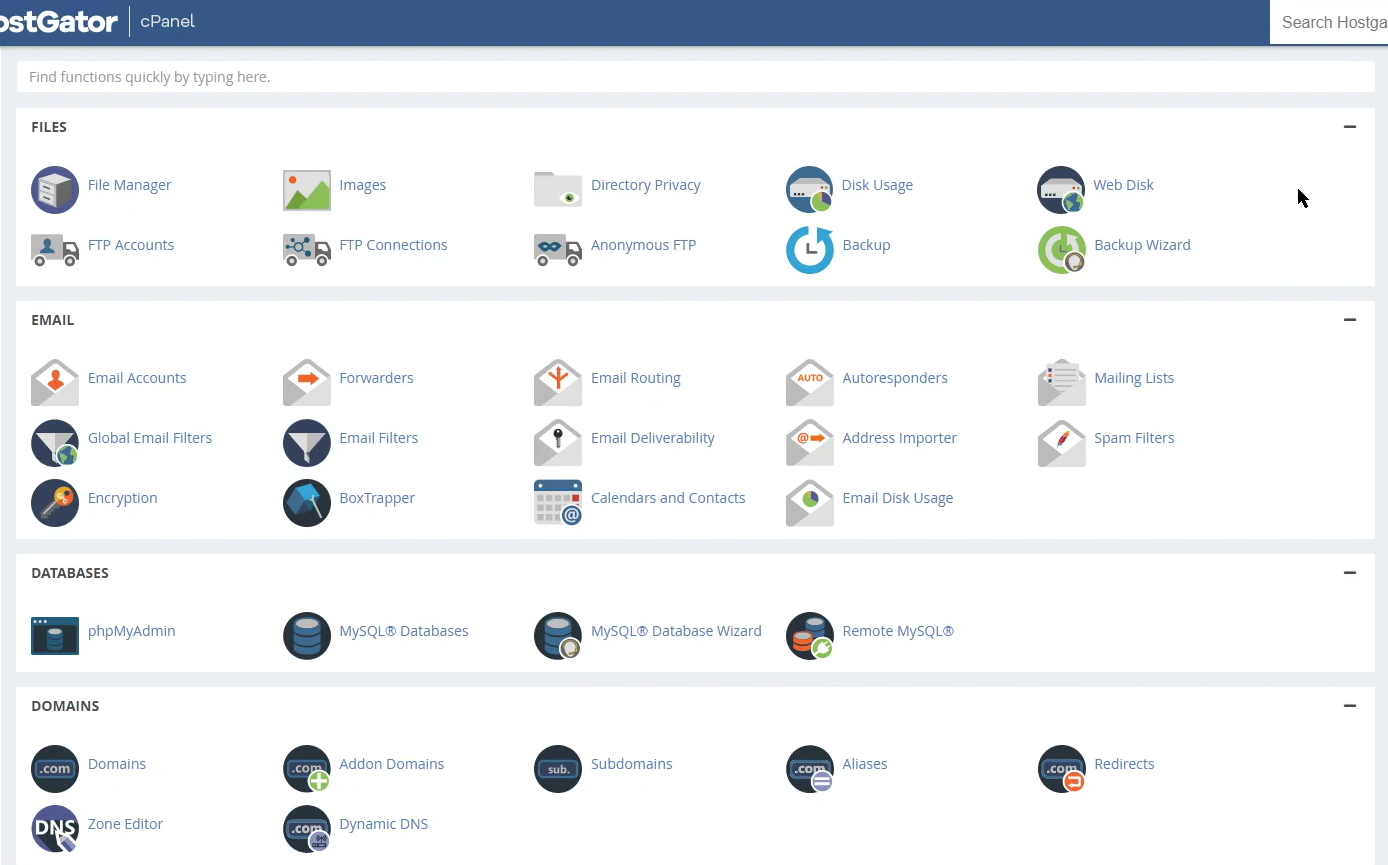The image size is (1388, 865).
Task: Follow the Spam Filters link text
Action: click(x=1134, y=438)
